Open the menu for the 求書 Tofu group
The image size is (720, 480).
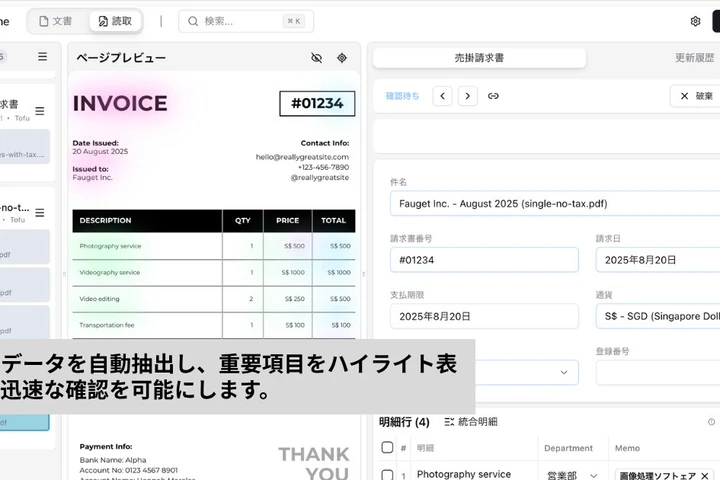(40, 111)
